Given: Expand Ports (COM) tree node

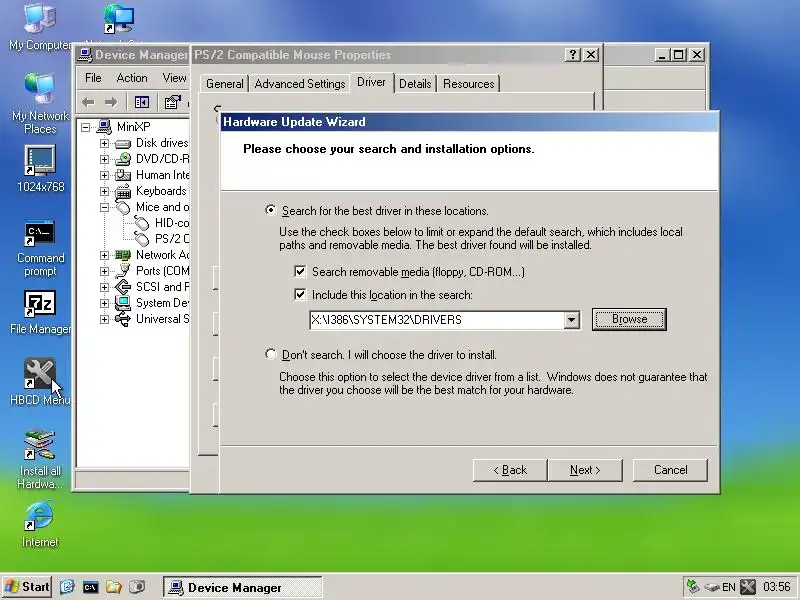Looking at the screenshot, I should click(104, 271).
